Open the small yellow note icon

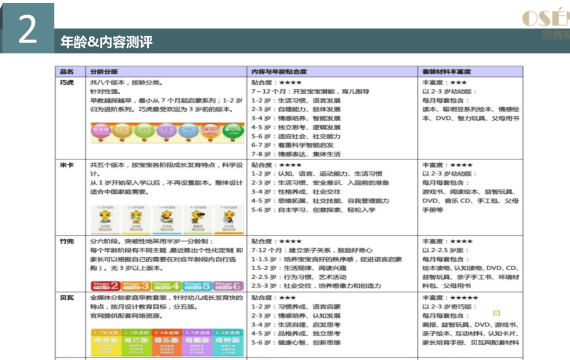[496, 313]
